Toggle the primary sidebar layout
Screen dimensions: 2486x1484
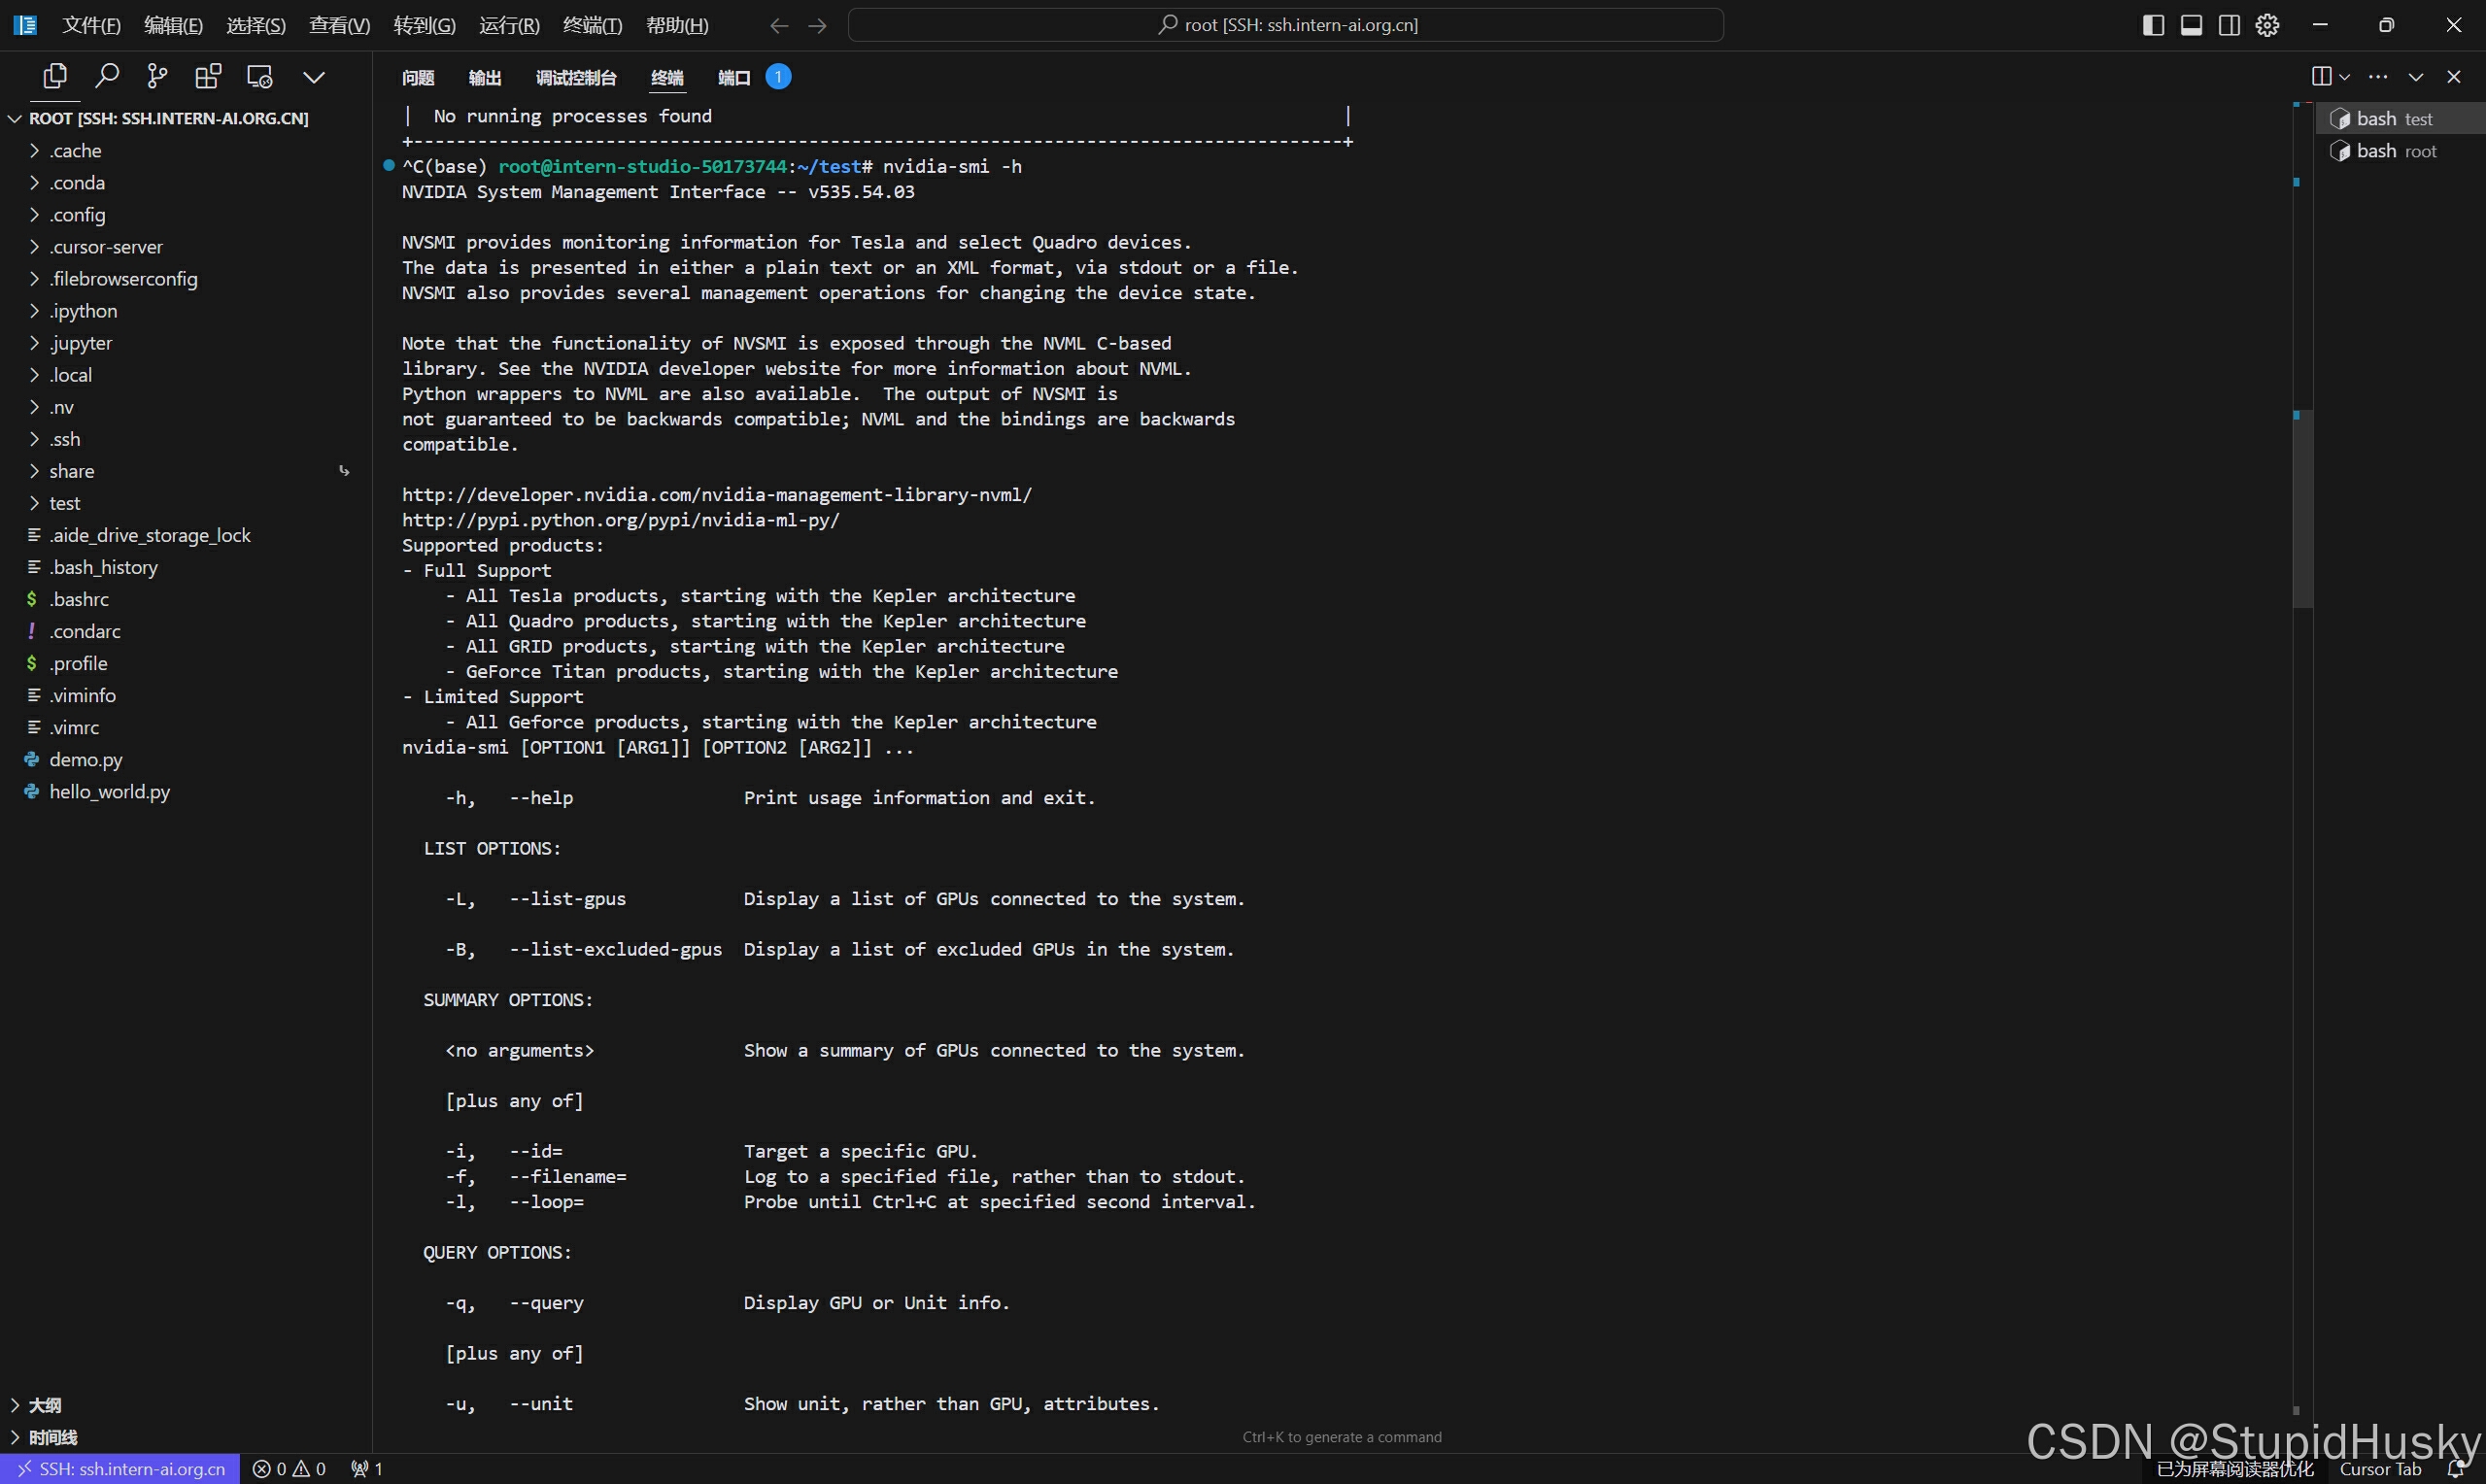click(2153, 25)
